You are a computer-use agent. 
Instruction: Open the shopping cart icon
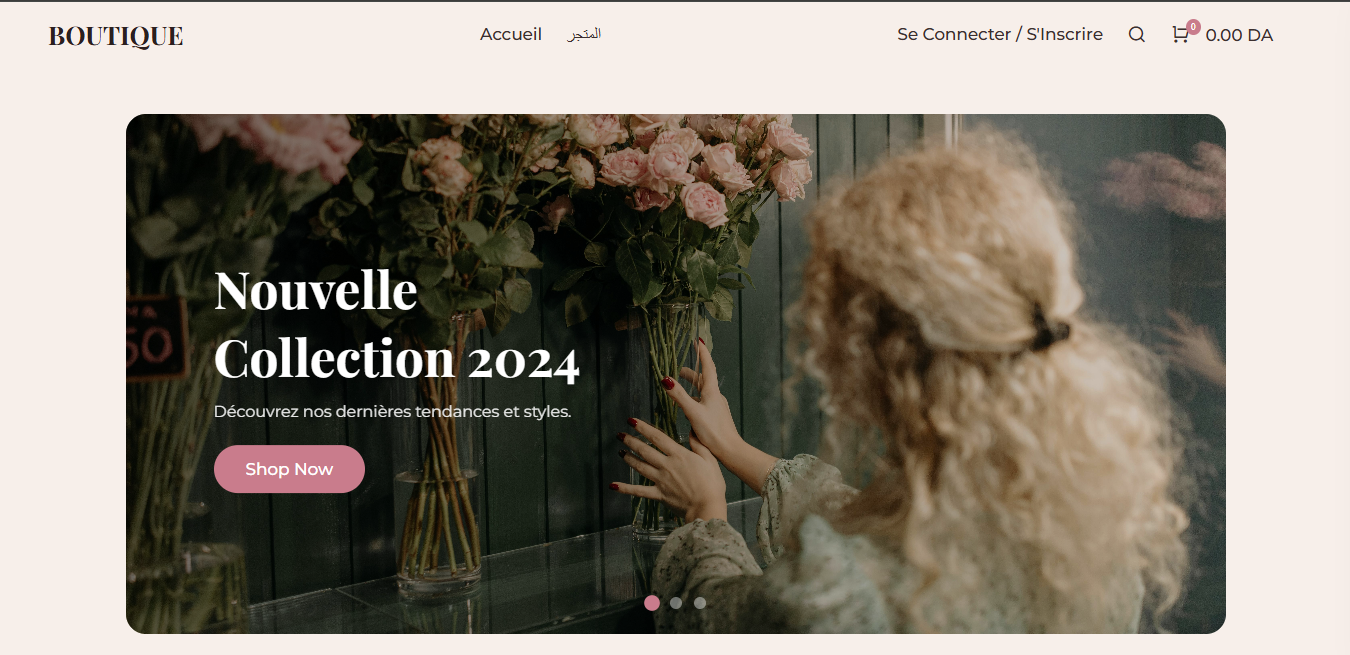[1180, 35]
